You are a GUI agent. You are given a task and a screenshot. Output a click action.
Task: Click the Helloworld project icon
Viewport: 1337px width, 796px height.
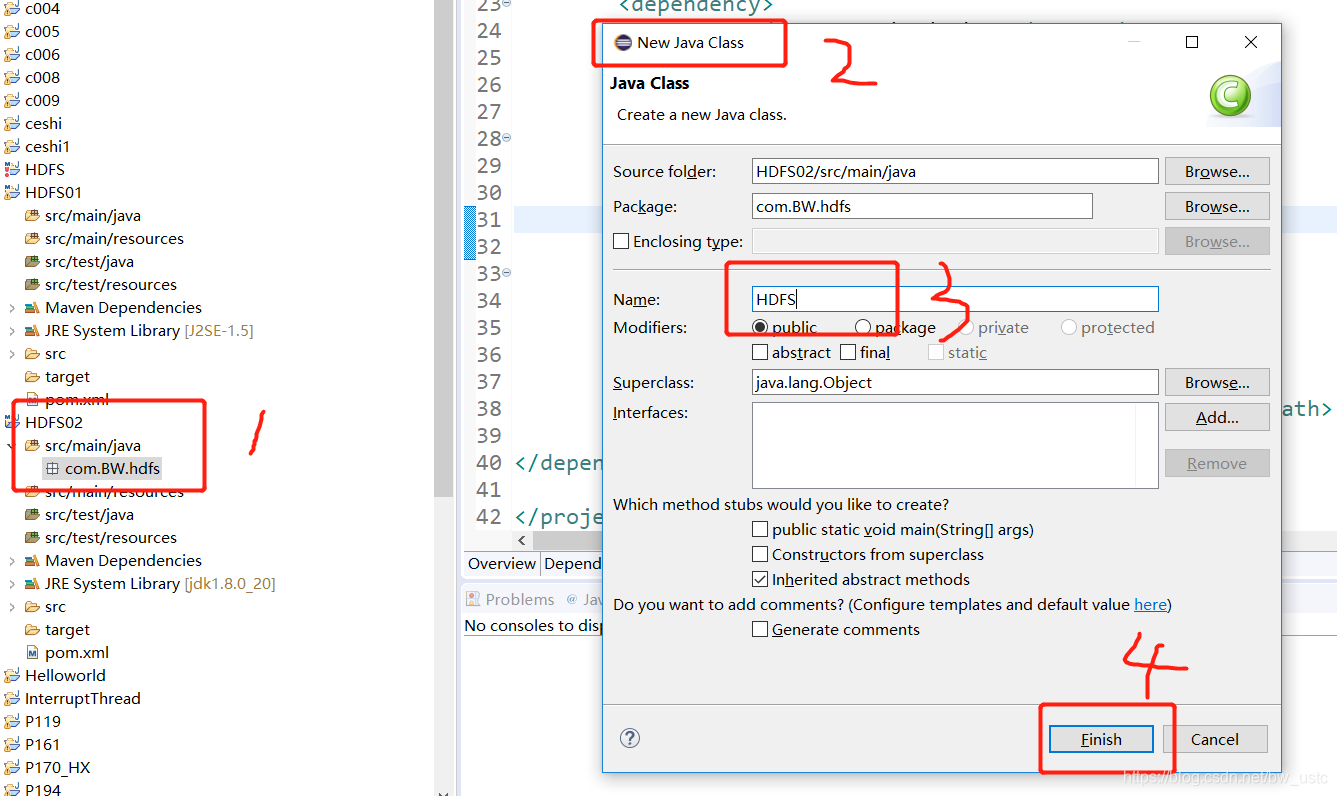coord(12,675)
